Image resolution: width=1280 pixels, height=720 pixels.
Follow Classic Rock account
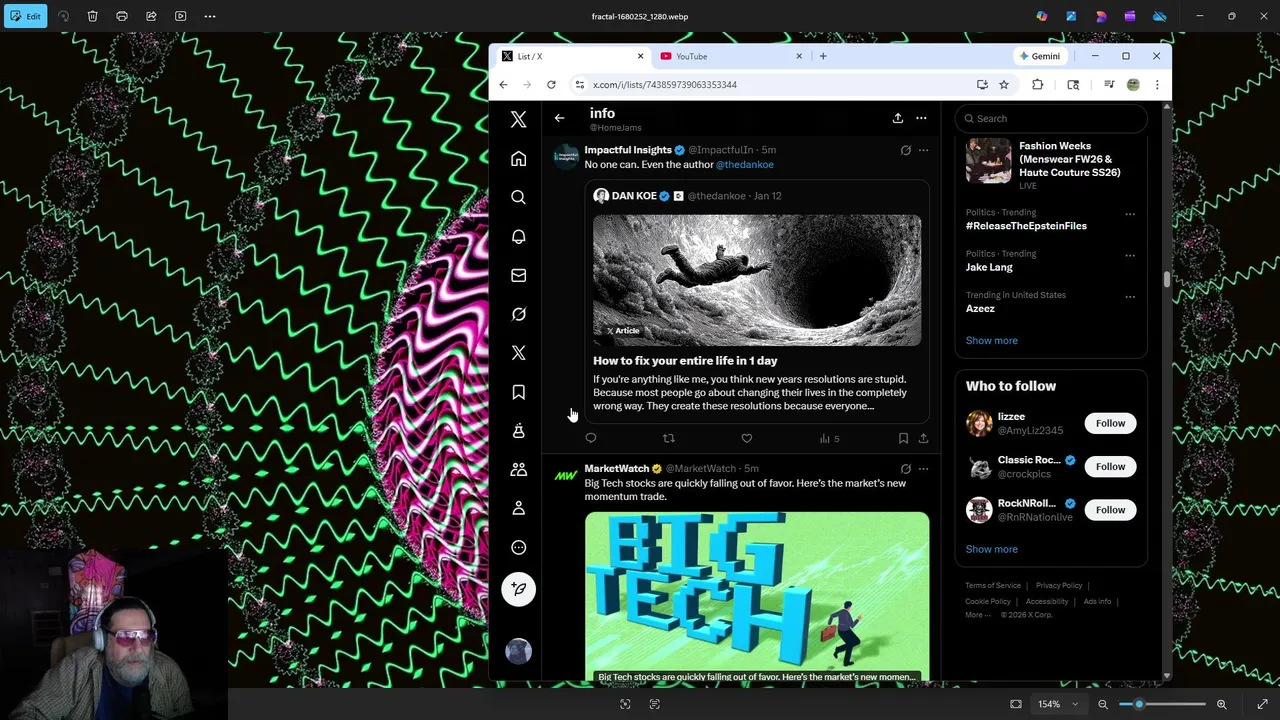coord(1110,466)
